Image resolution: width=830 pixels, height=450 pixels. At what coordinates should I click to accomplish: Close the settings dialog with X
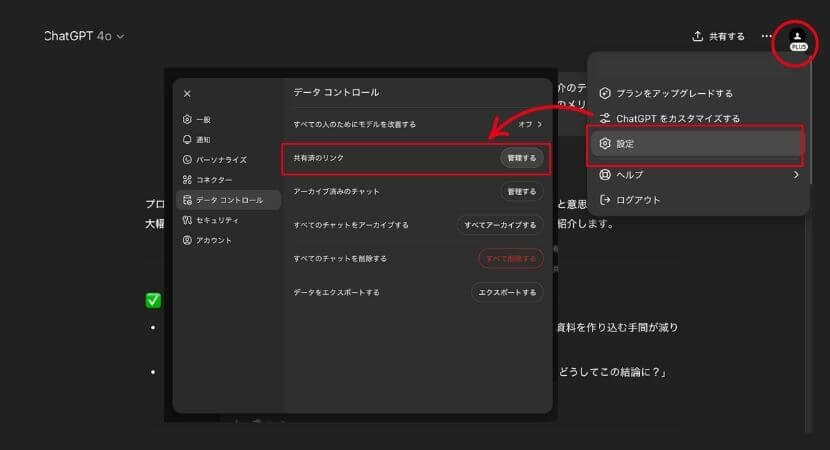pyautogui.click(x=187, y=94)
